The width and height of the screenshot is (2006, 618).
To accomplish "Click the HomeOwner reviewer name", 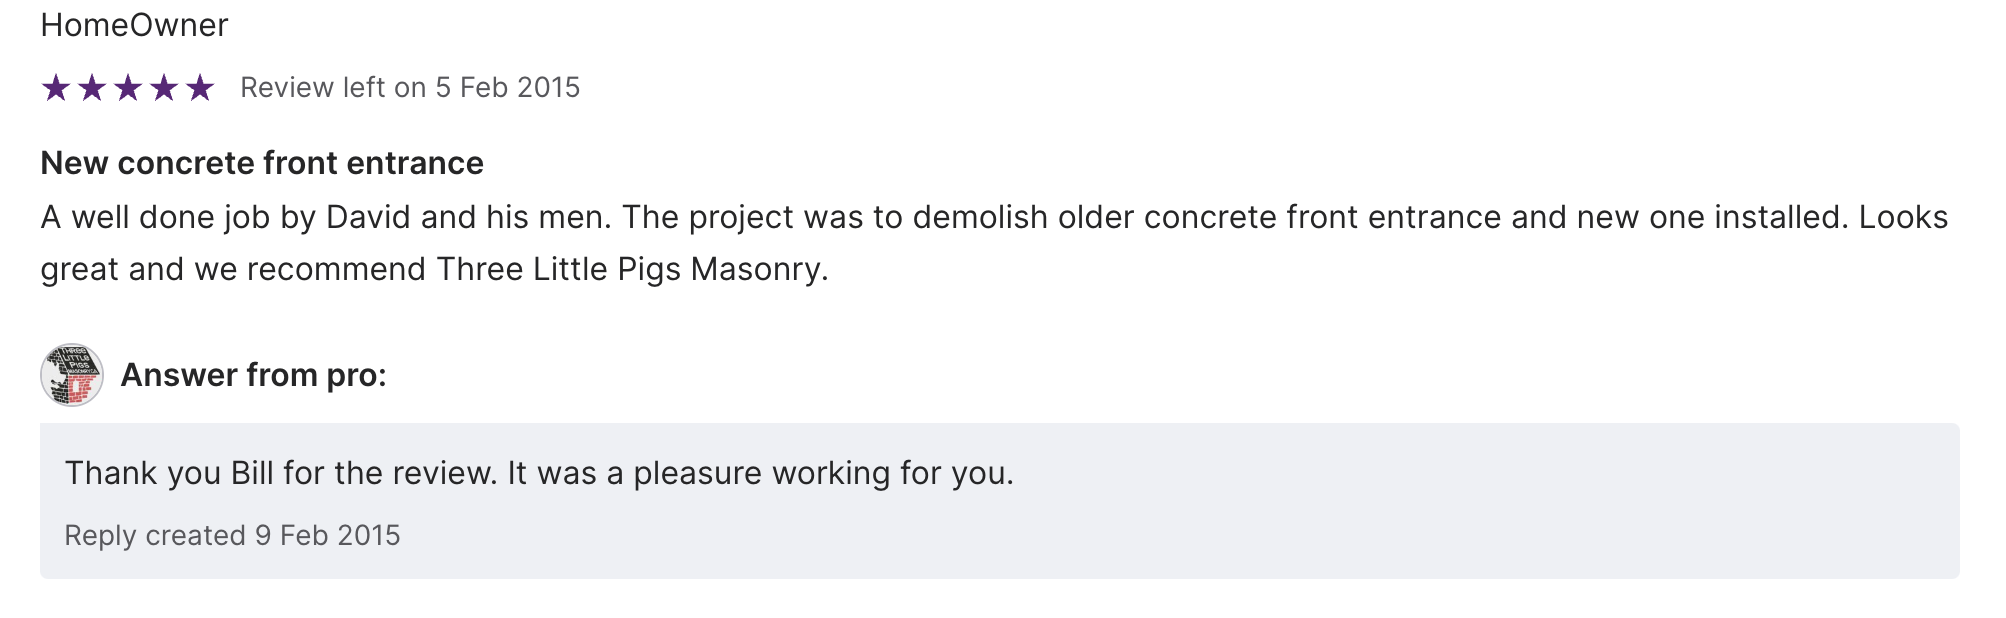I will pyautogui.click(x=134, y=25).
